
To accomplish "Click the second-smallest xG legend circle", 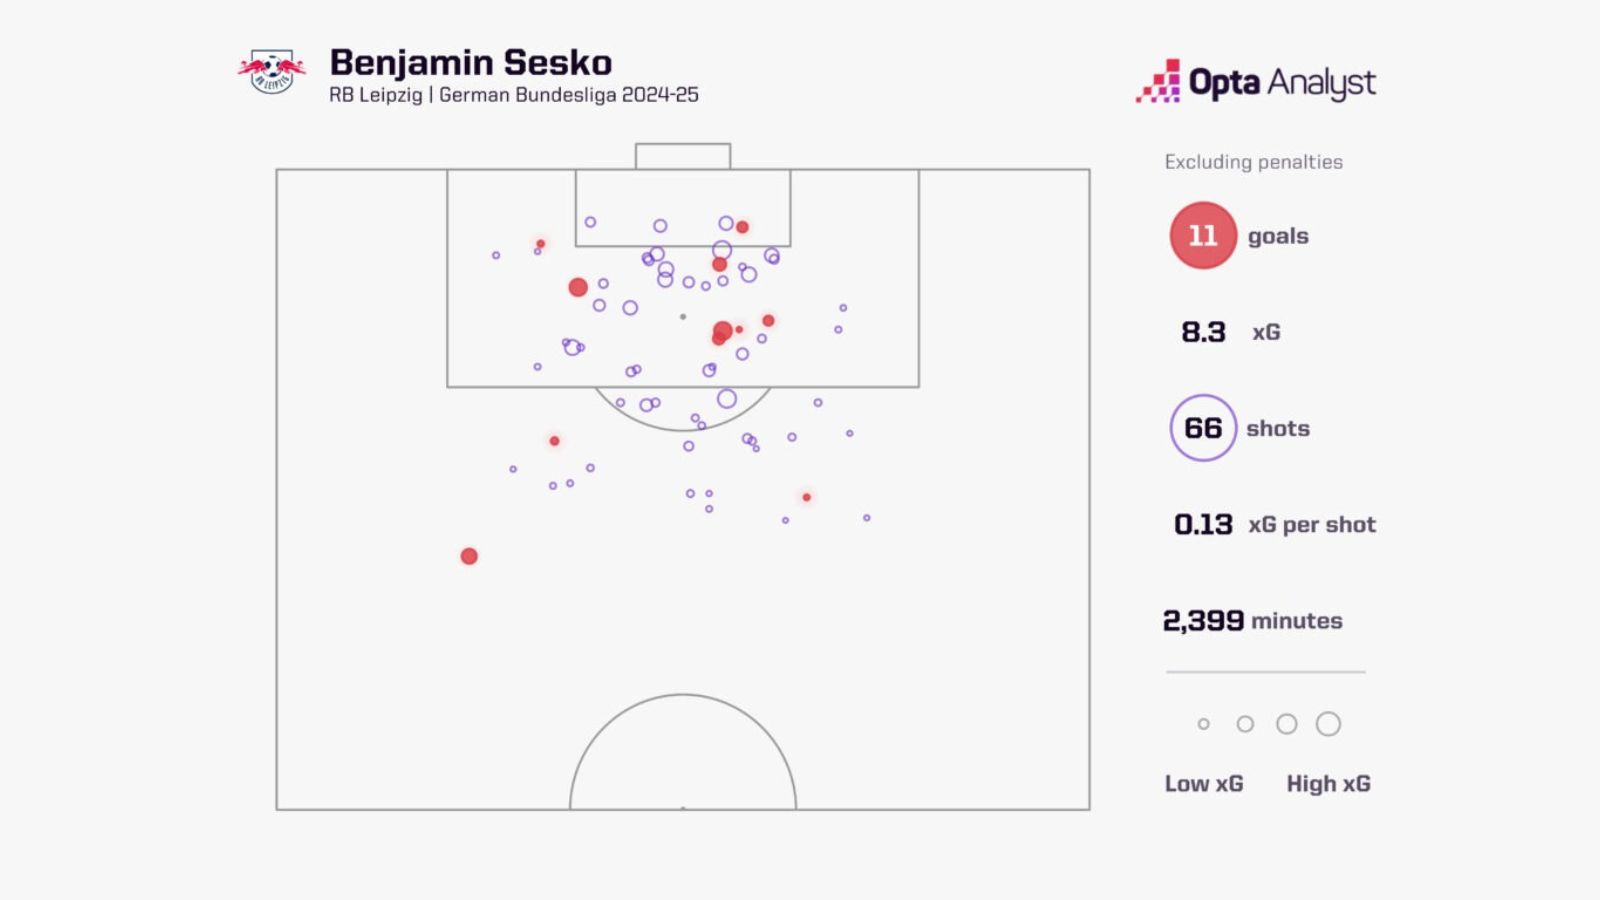I will pos(1245,724).
